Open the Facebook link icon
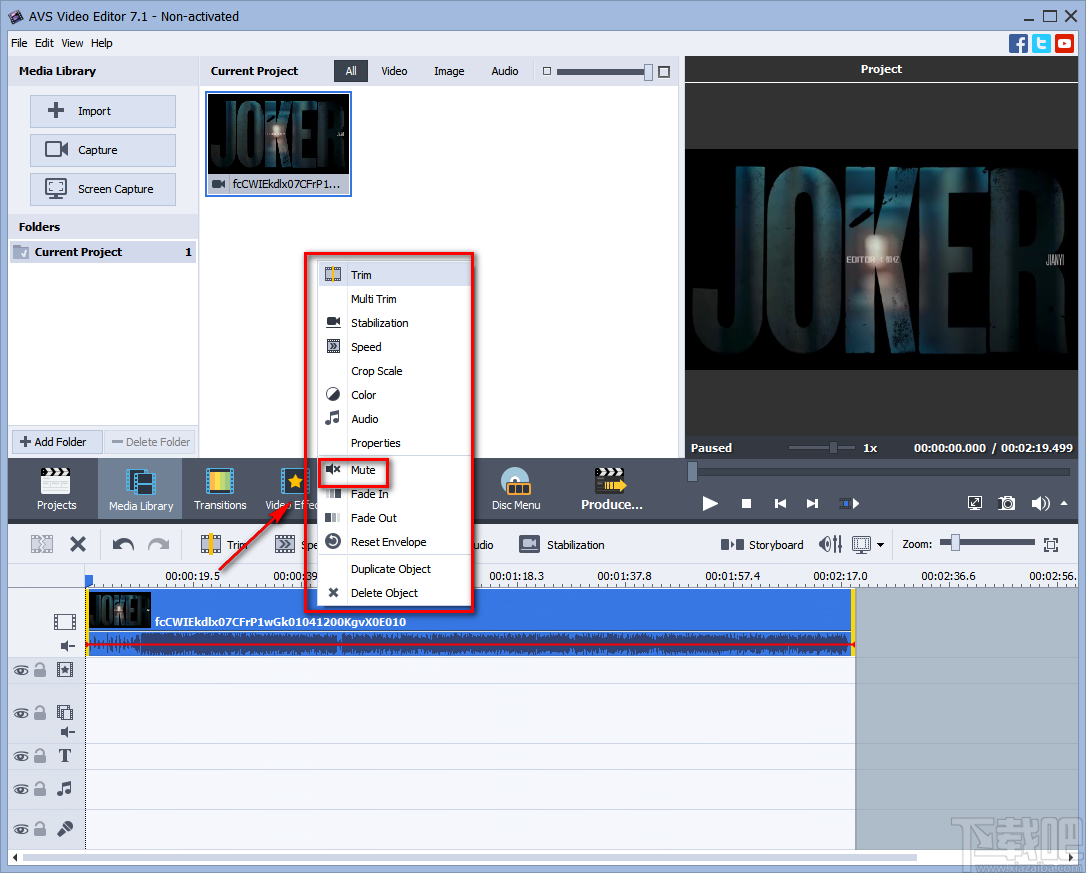The height and width of the screenshot is (873, 1086). pyautogui.click(x=1018, y=44)
